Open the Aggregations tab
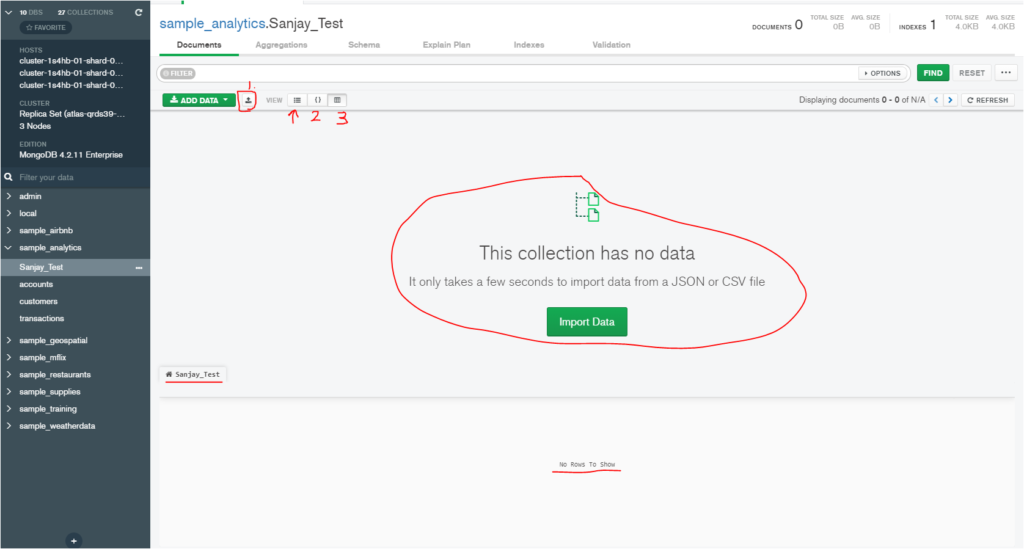 (x=281, y=45)
